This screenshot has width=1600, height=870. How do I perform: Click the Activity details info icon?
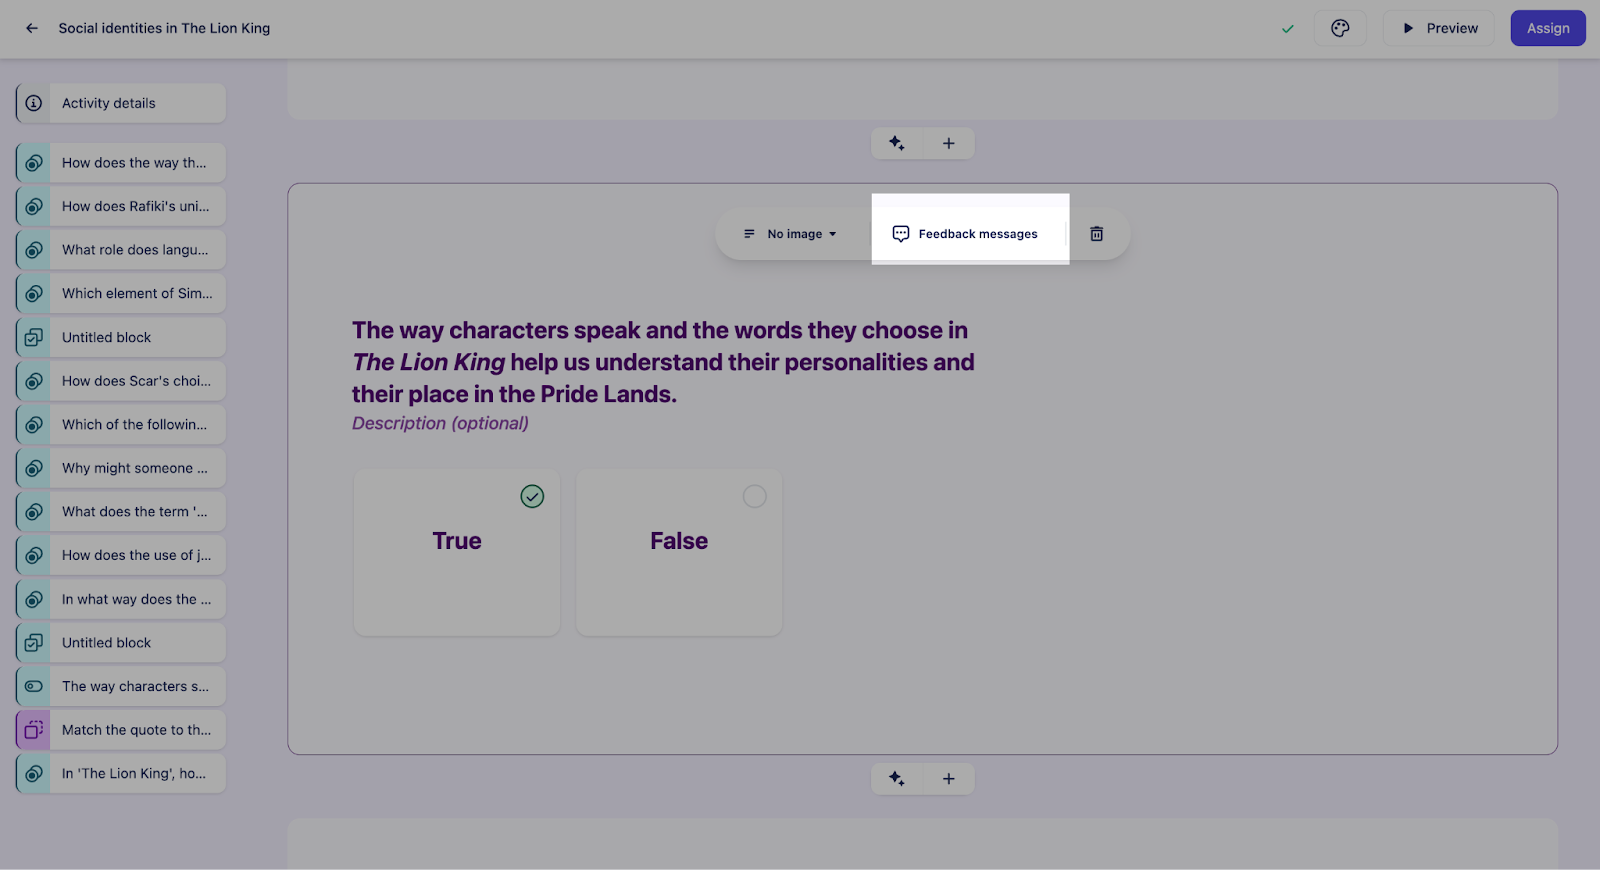(x=34, y=103)
